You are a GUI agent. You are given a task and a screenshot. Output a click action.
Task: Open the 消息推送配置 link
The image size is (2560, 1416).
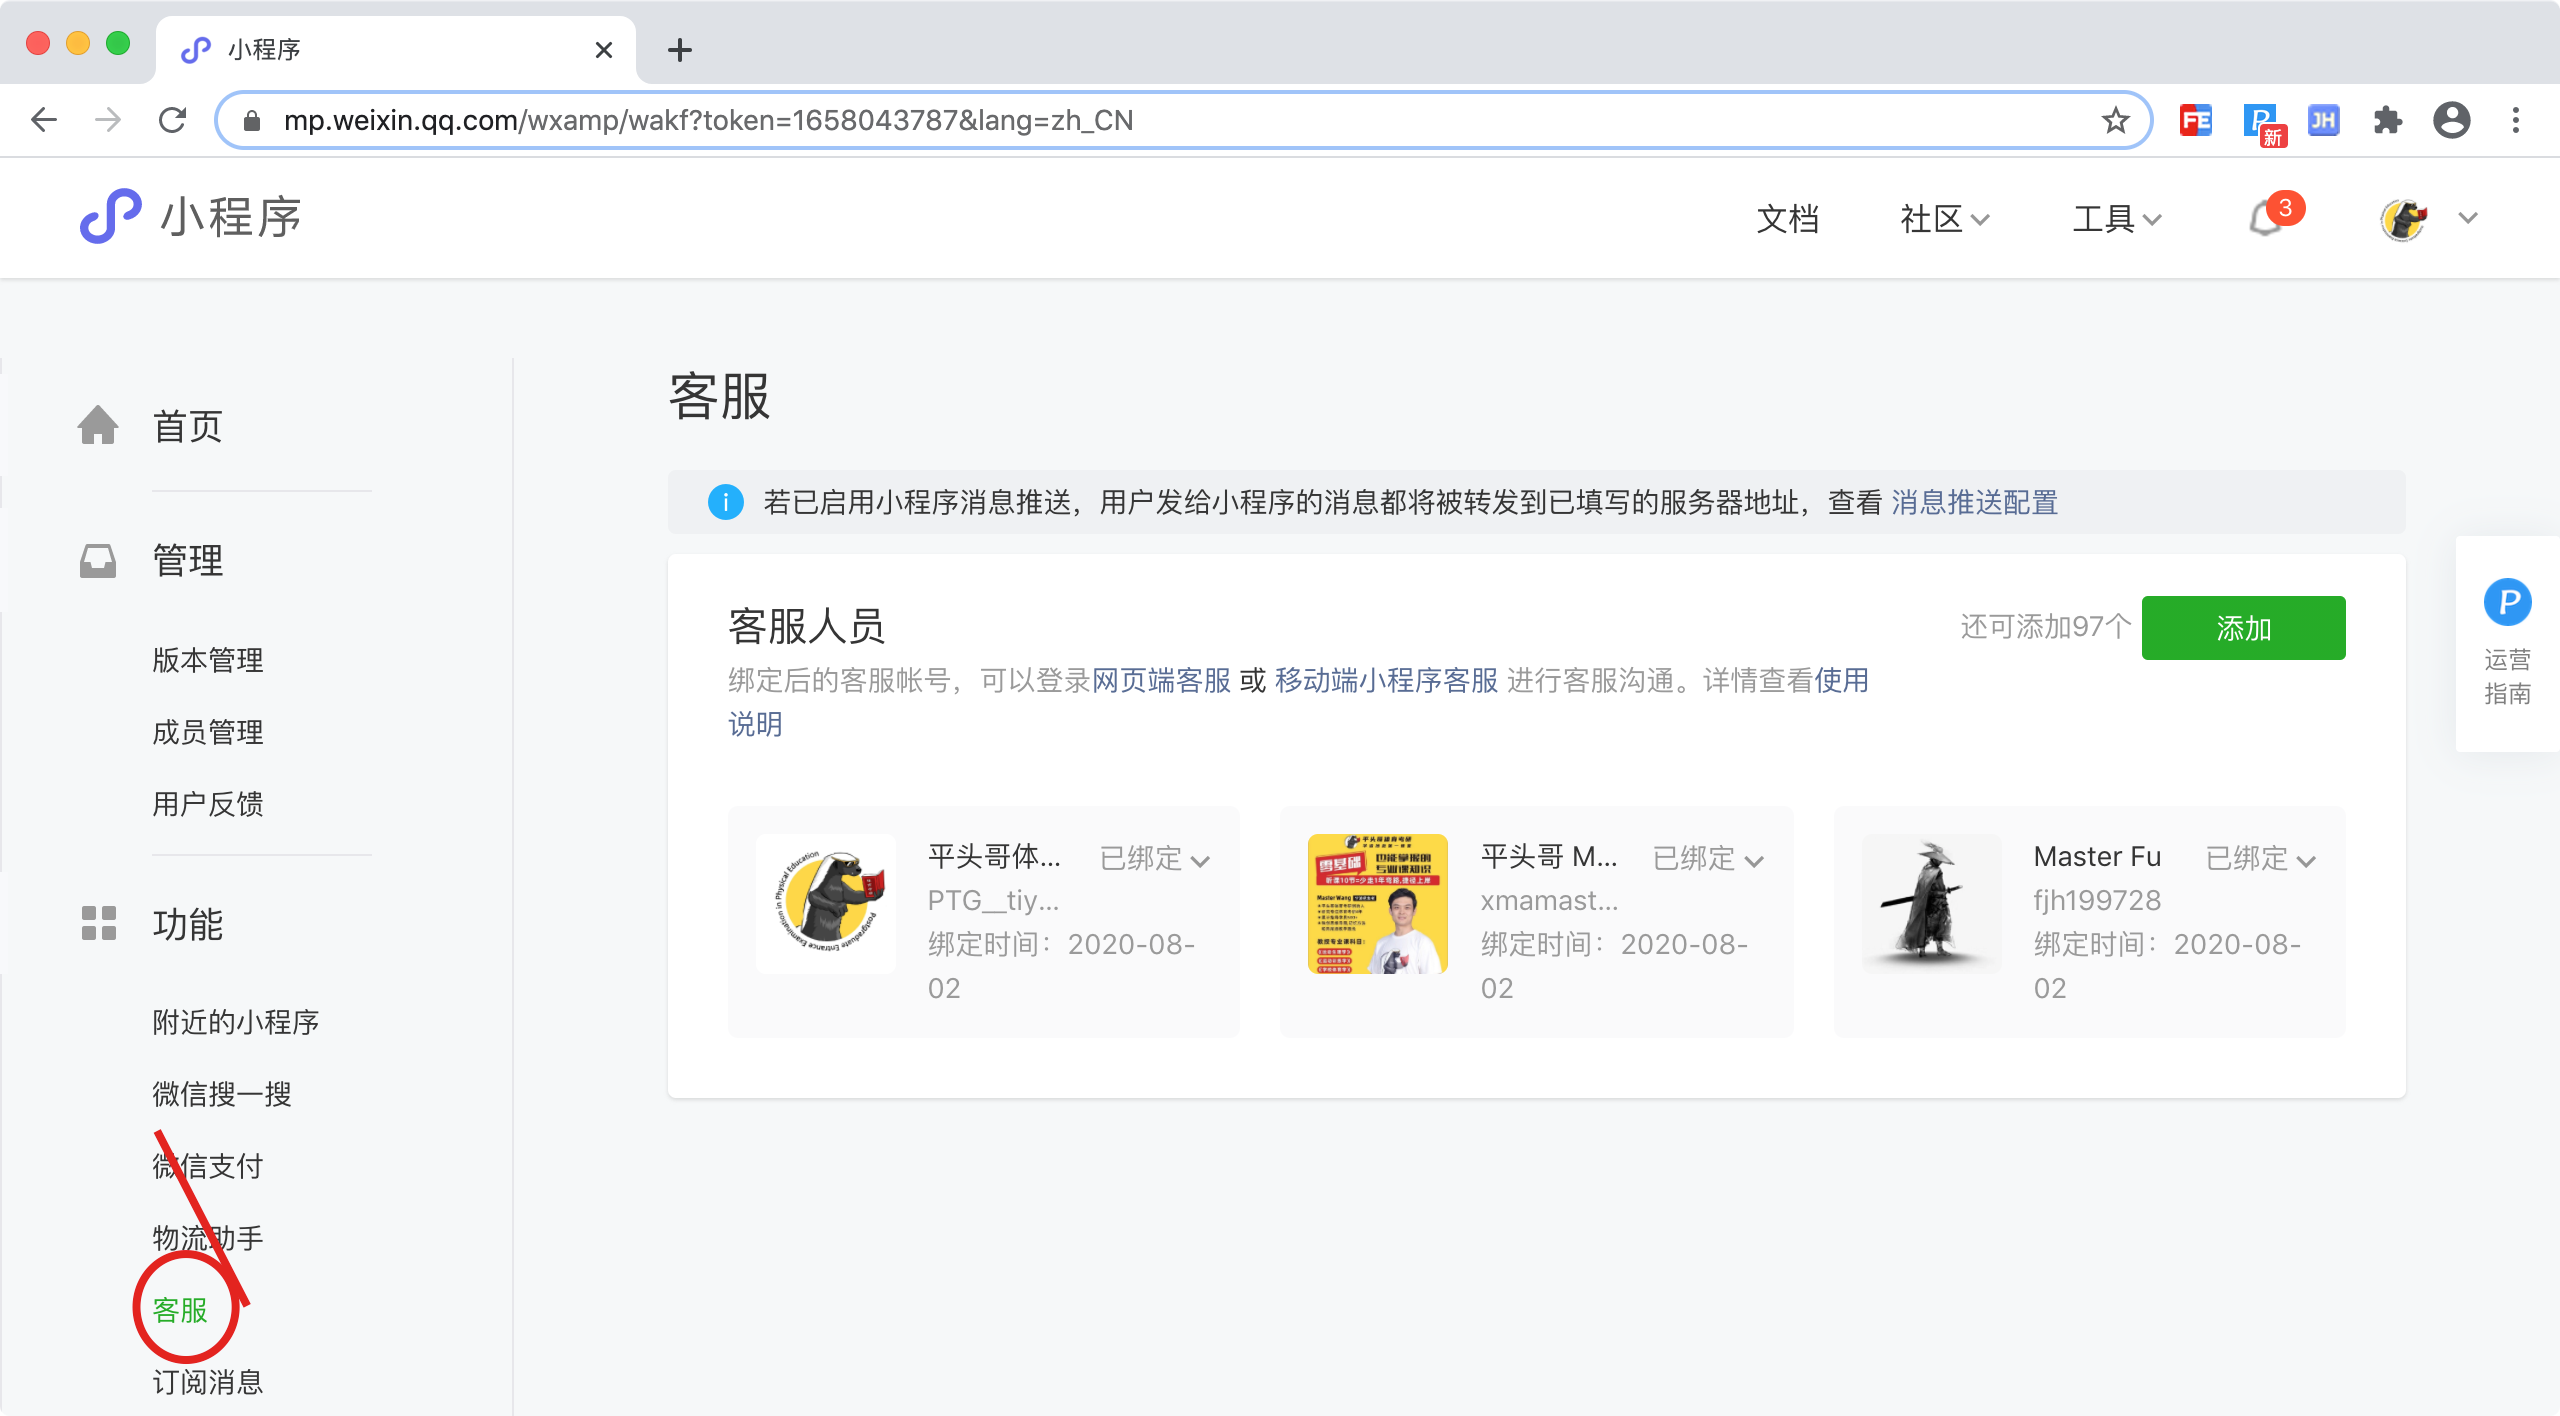[x=1974, y=502]
